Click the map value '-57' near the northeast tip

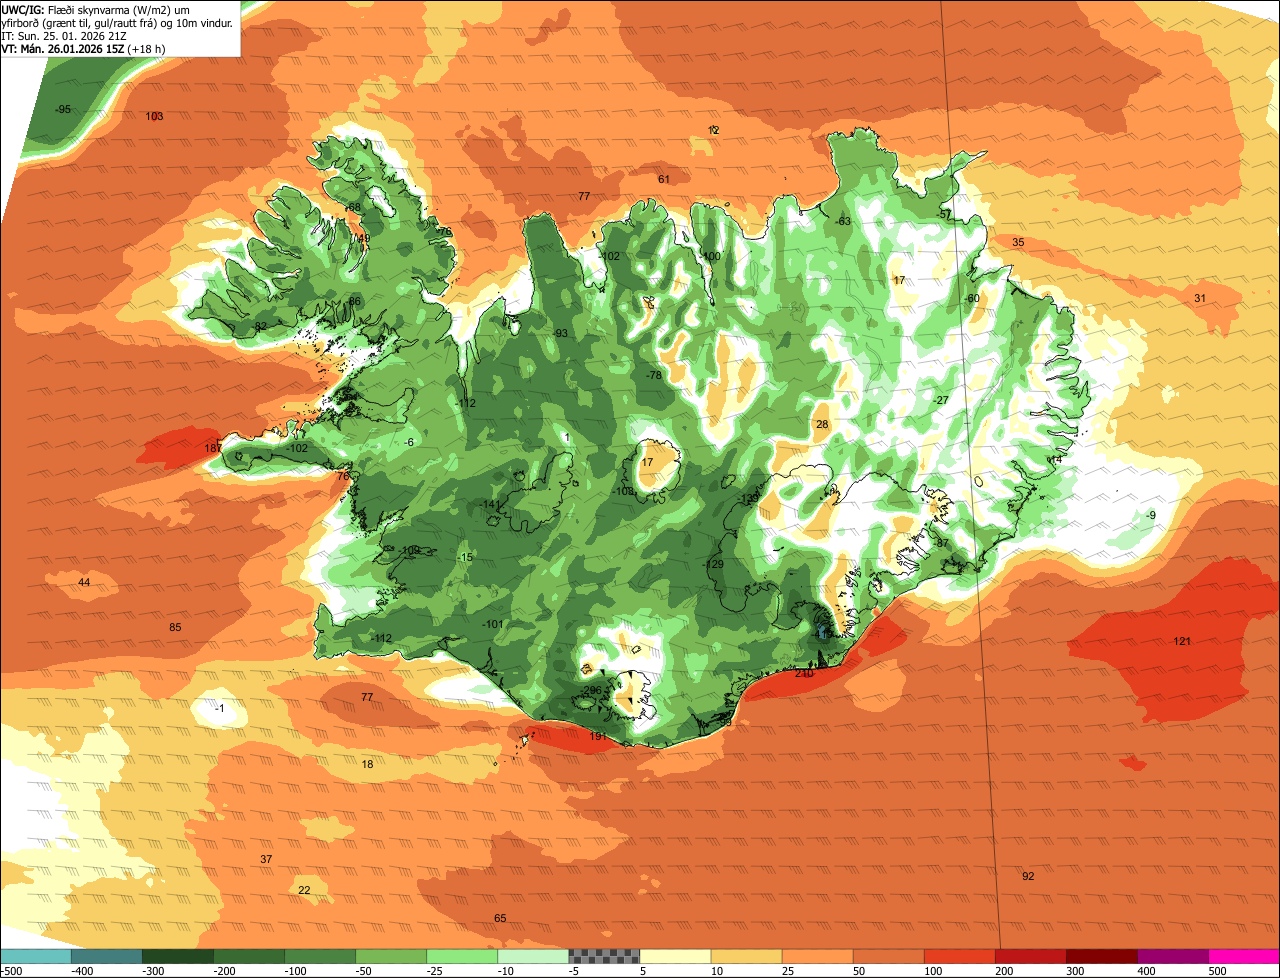944,215
